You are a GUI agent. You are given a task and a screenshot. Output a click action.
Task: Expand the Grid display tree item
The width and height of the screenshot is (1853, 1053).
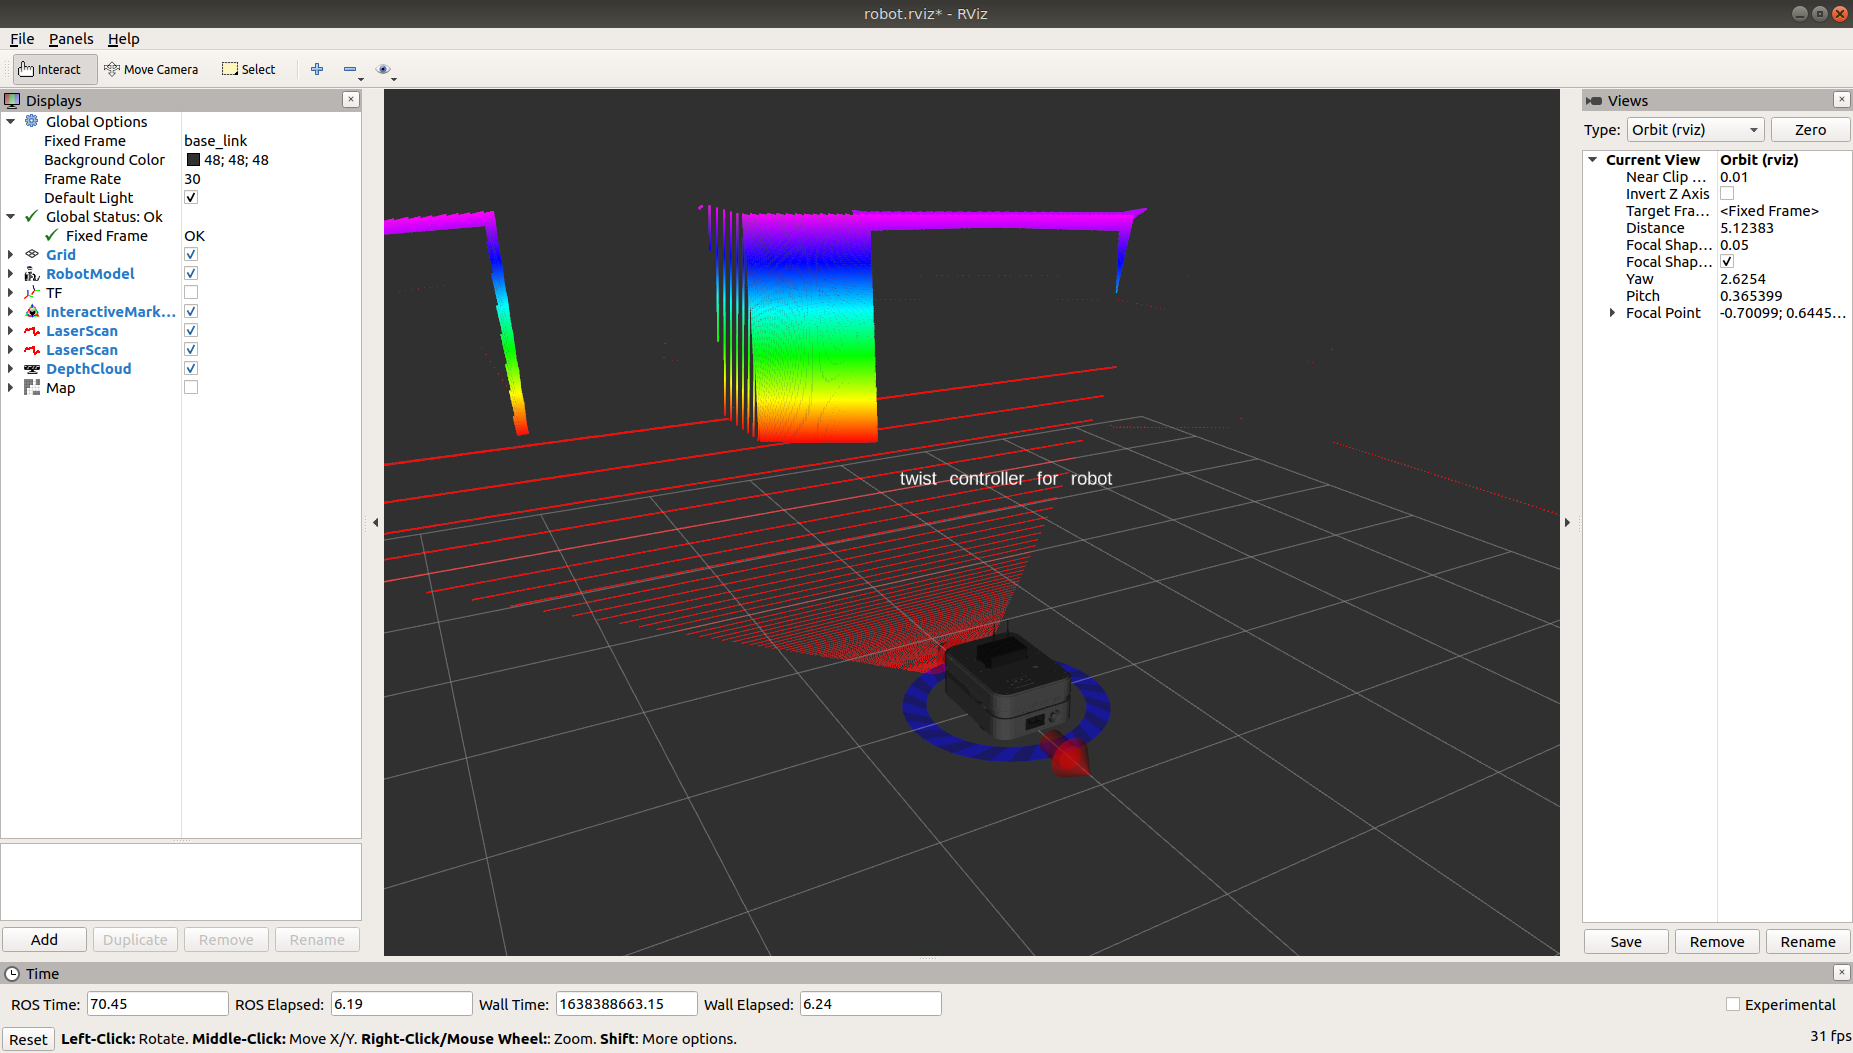[x=11, y=255]
